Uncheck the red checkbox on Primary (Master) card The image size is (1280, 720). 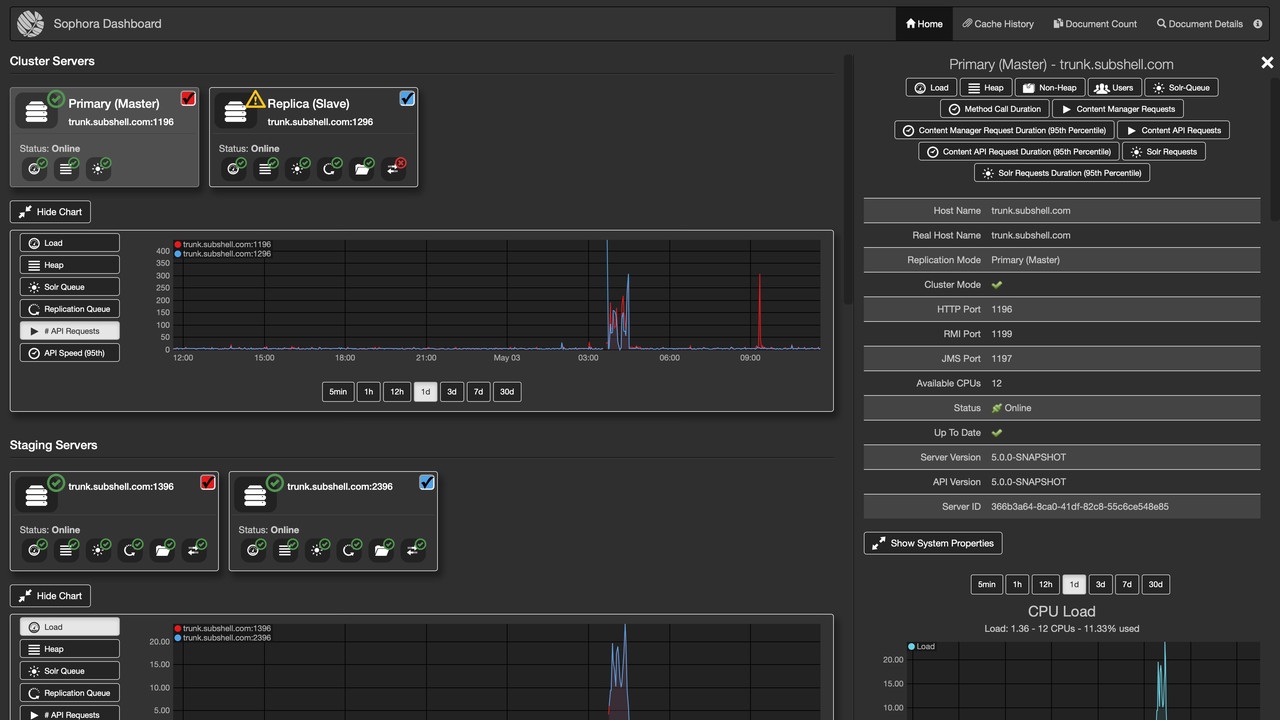coord(187,98)
